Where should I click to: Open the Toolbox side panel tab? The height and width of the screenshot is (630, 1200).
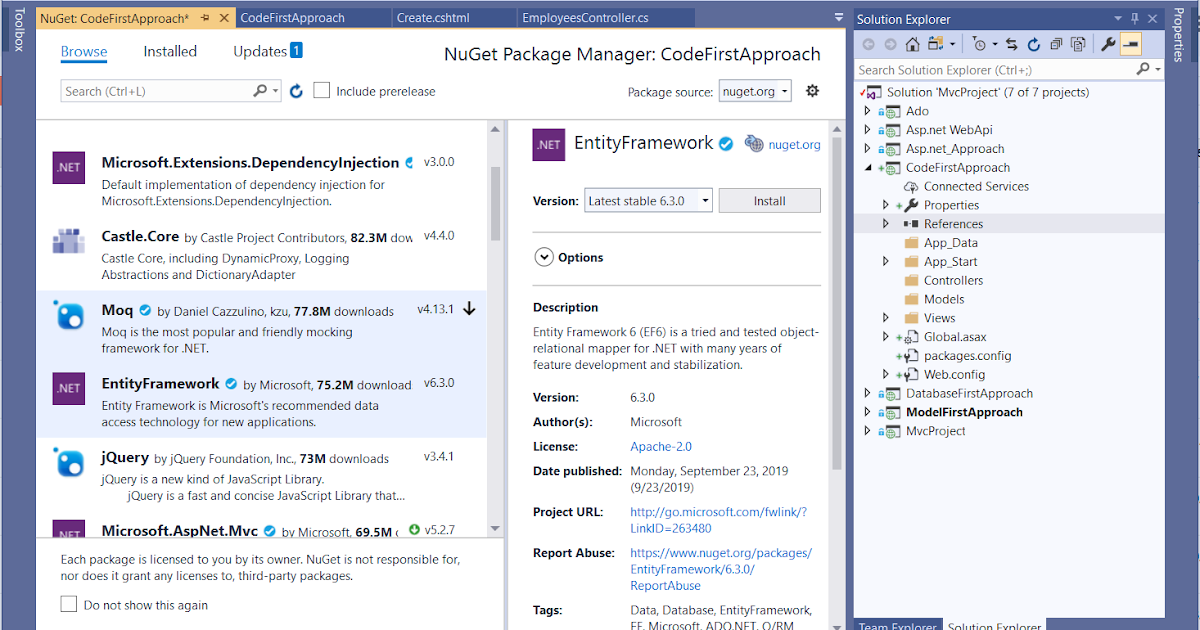(x=17, y=30)
